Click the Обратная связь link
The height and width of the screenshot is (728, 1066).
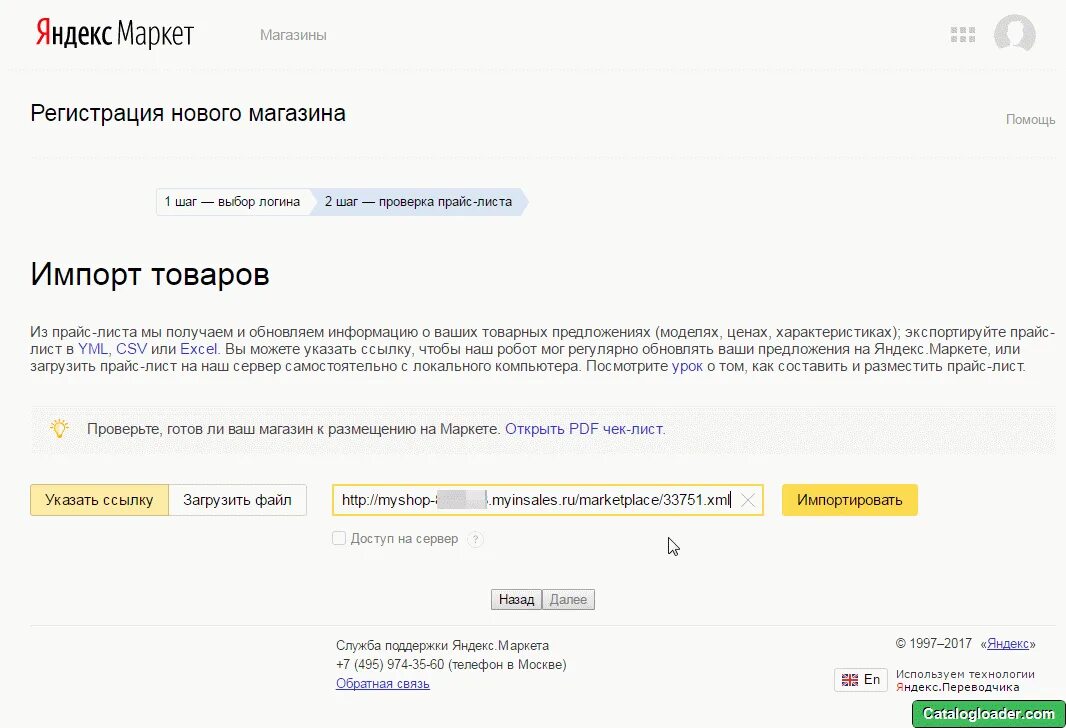pyautogui.click(x=383, y=683)
